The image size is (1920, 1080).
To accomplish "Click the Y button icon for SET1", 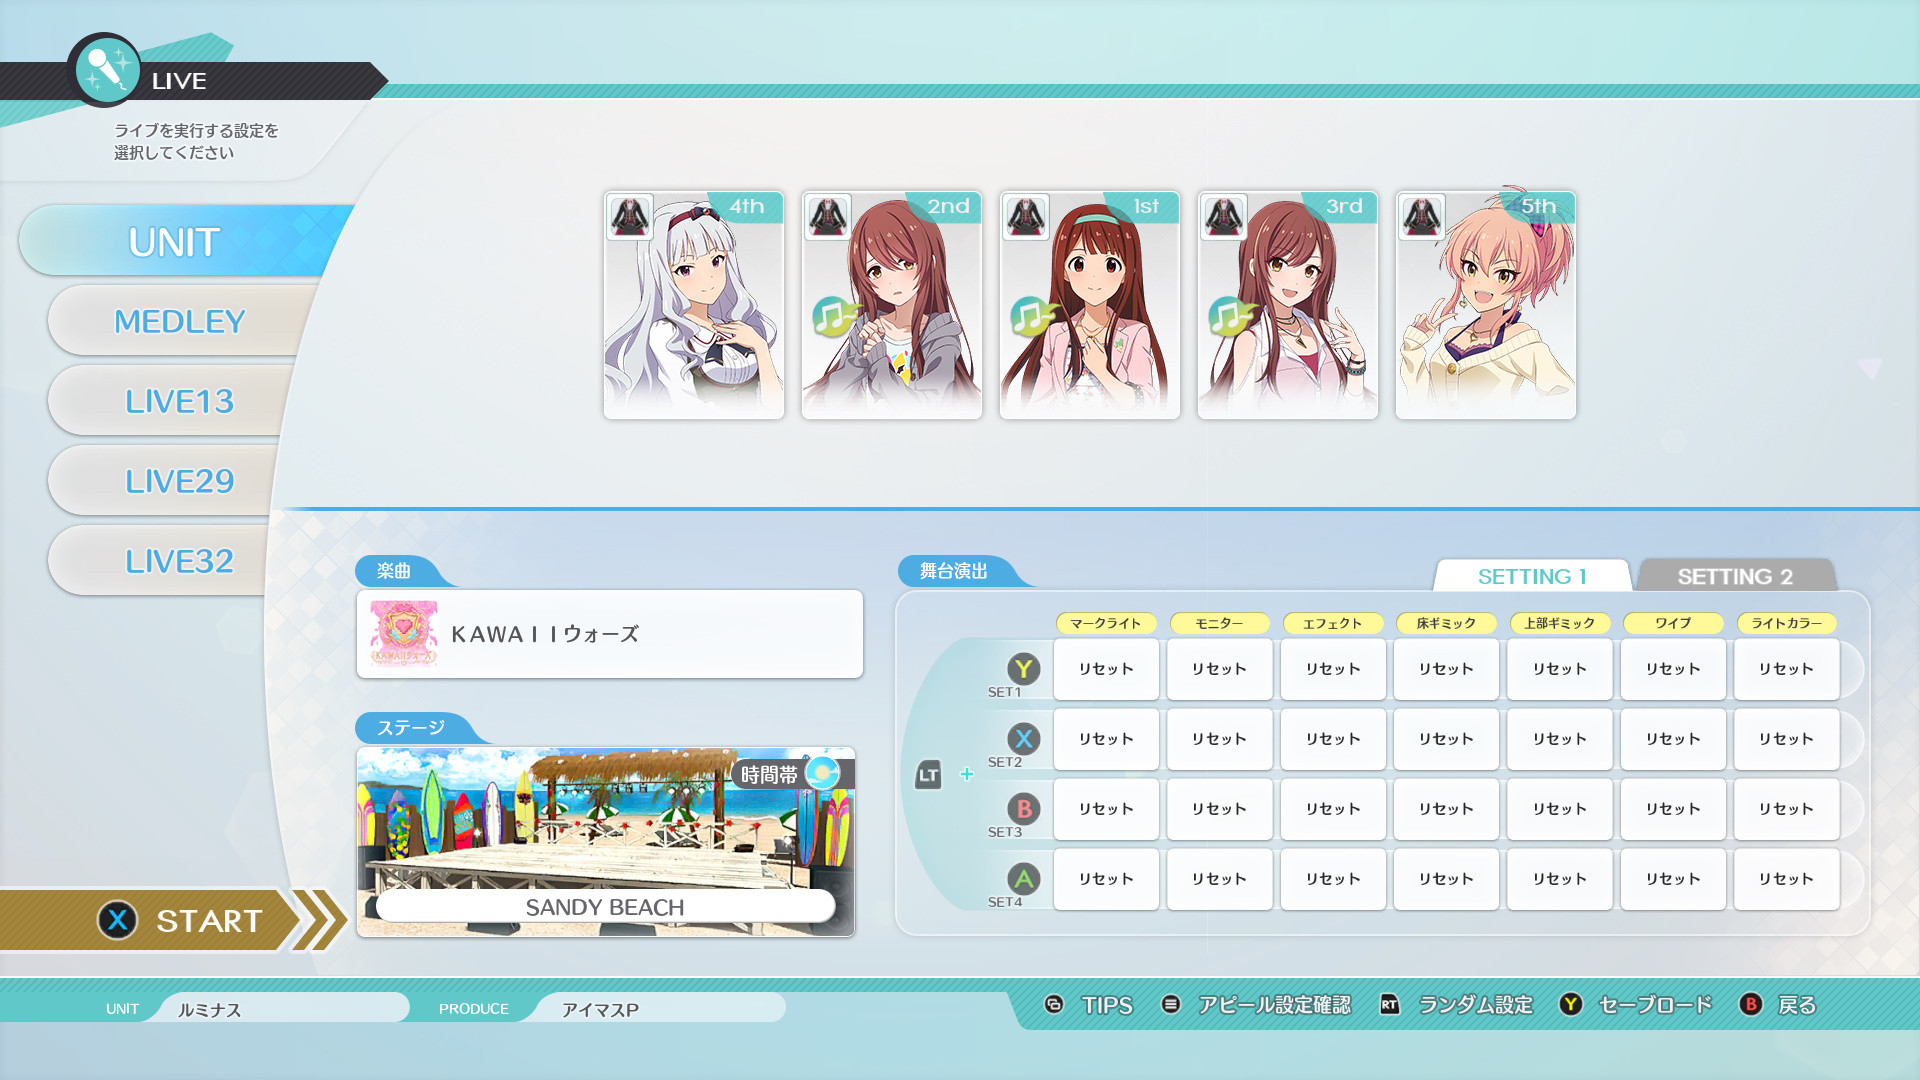I will (1023, 669).
